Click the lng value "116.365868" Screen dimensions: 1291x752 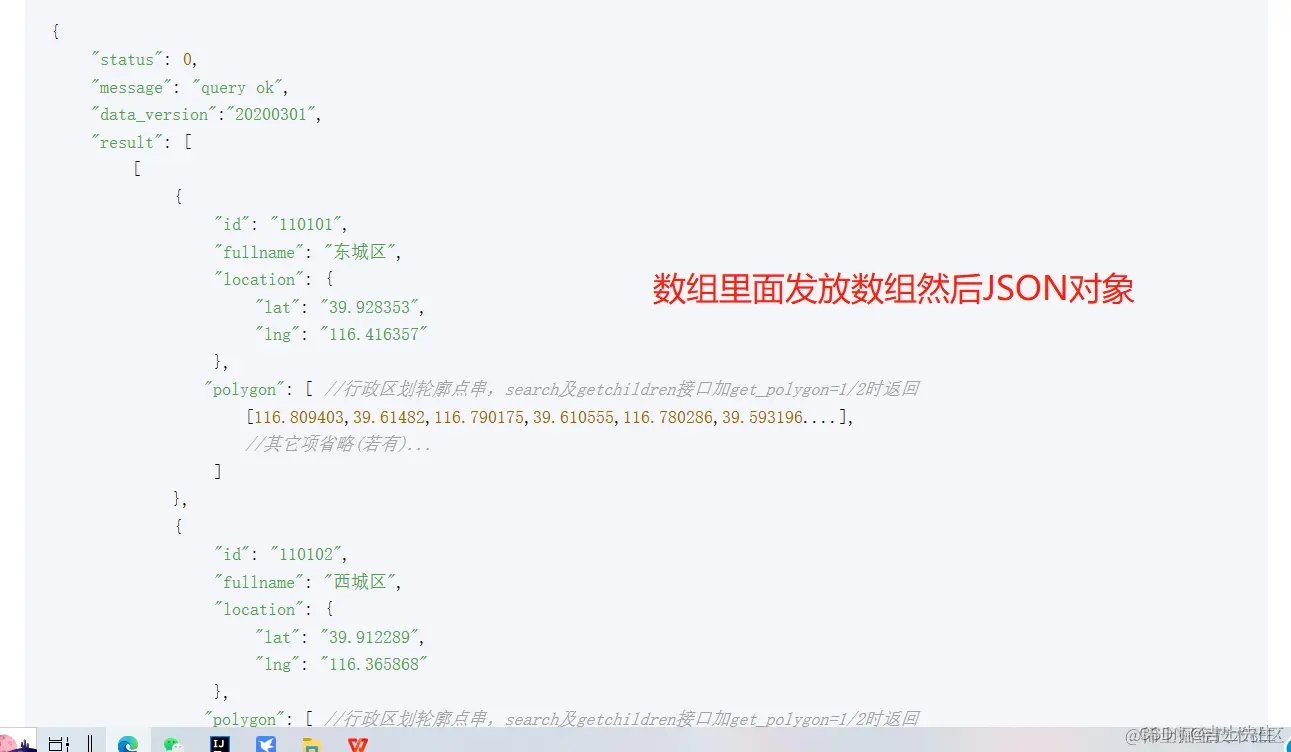[374, 665]
